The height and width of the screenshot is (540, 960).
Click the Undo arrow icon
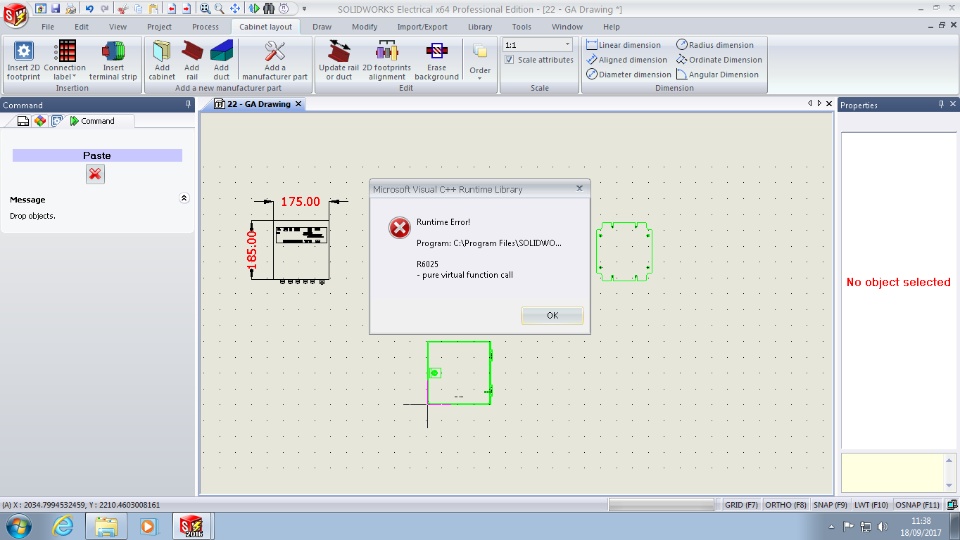click(89, 9)
